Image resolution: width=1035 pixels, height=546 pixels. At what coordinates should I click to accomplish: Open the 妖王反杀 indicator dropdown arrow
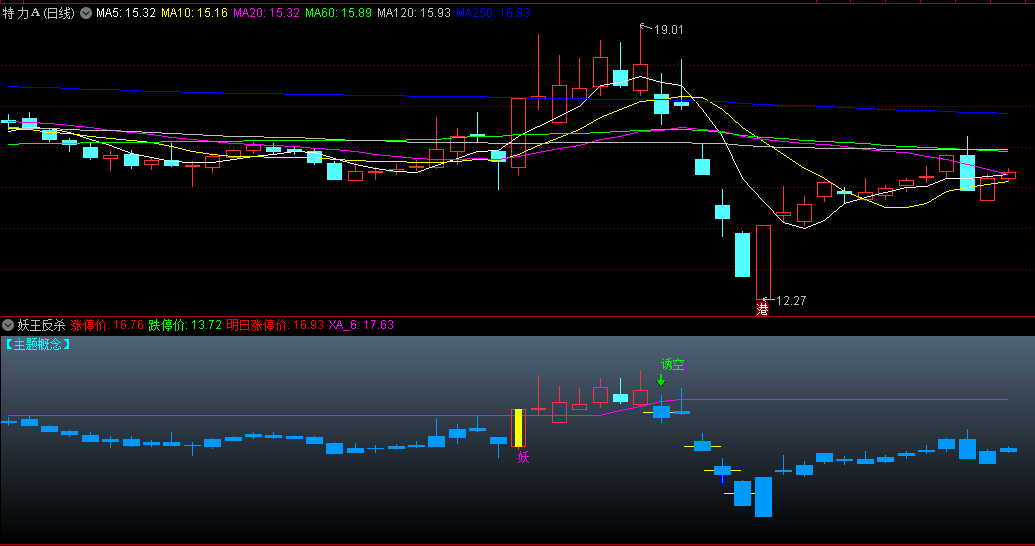pyautogui.click(x=8, y=325)
